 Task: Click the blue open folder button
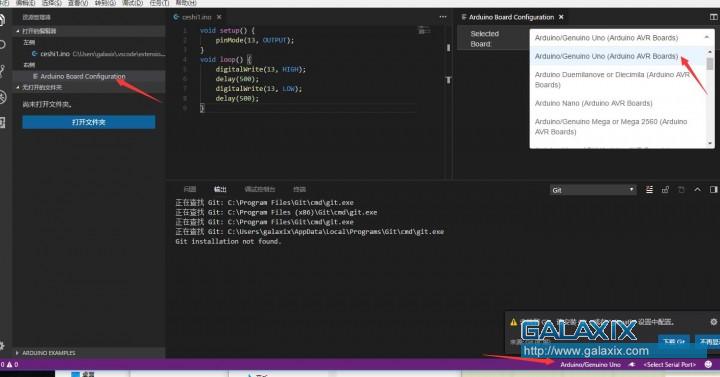tap(89, 122)
